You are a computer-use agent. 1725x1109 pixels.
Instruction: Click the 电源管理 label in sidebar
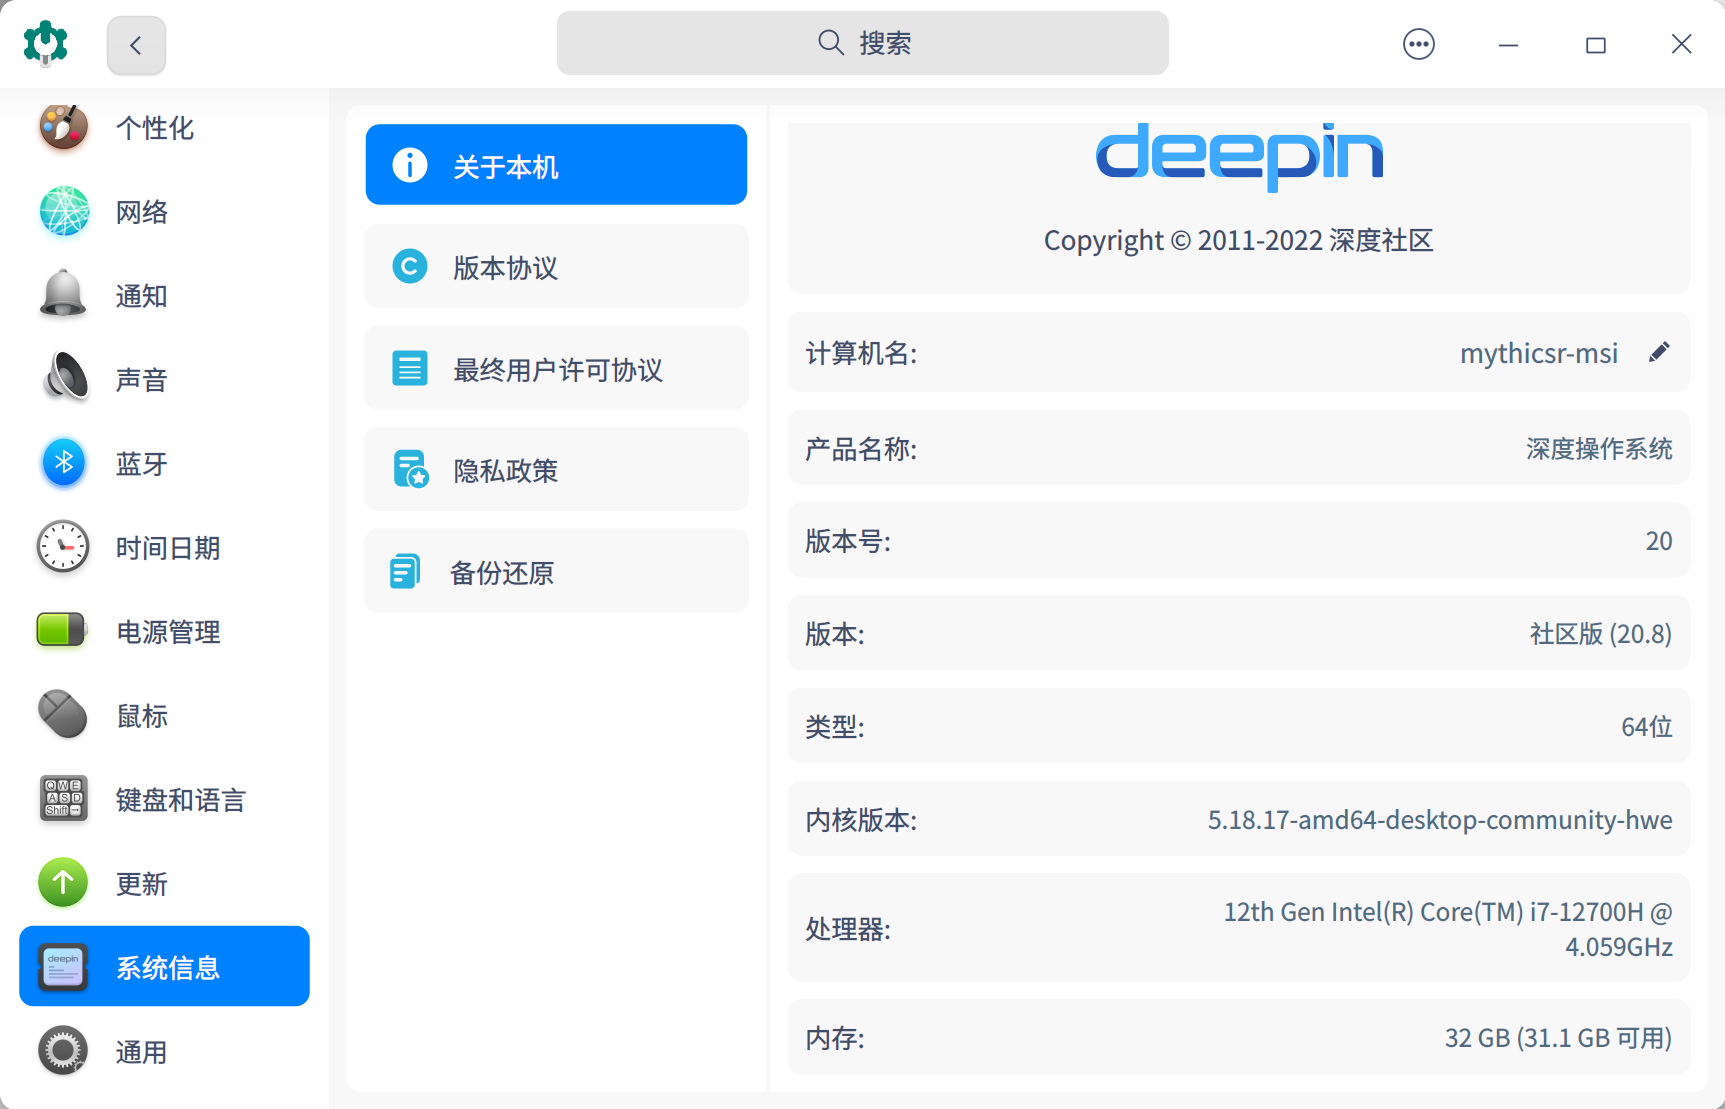point(168,632)
